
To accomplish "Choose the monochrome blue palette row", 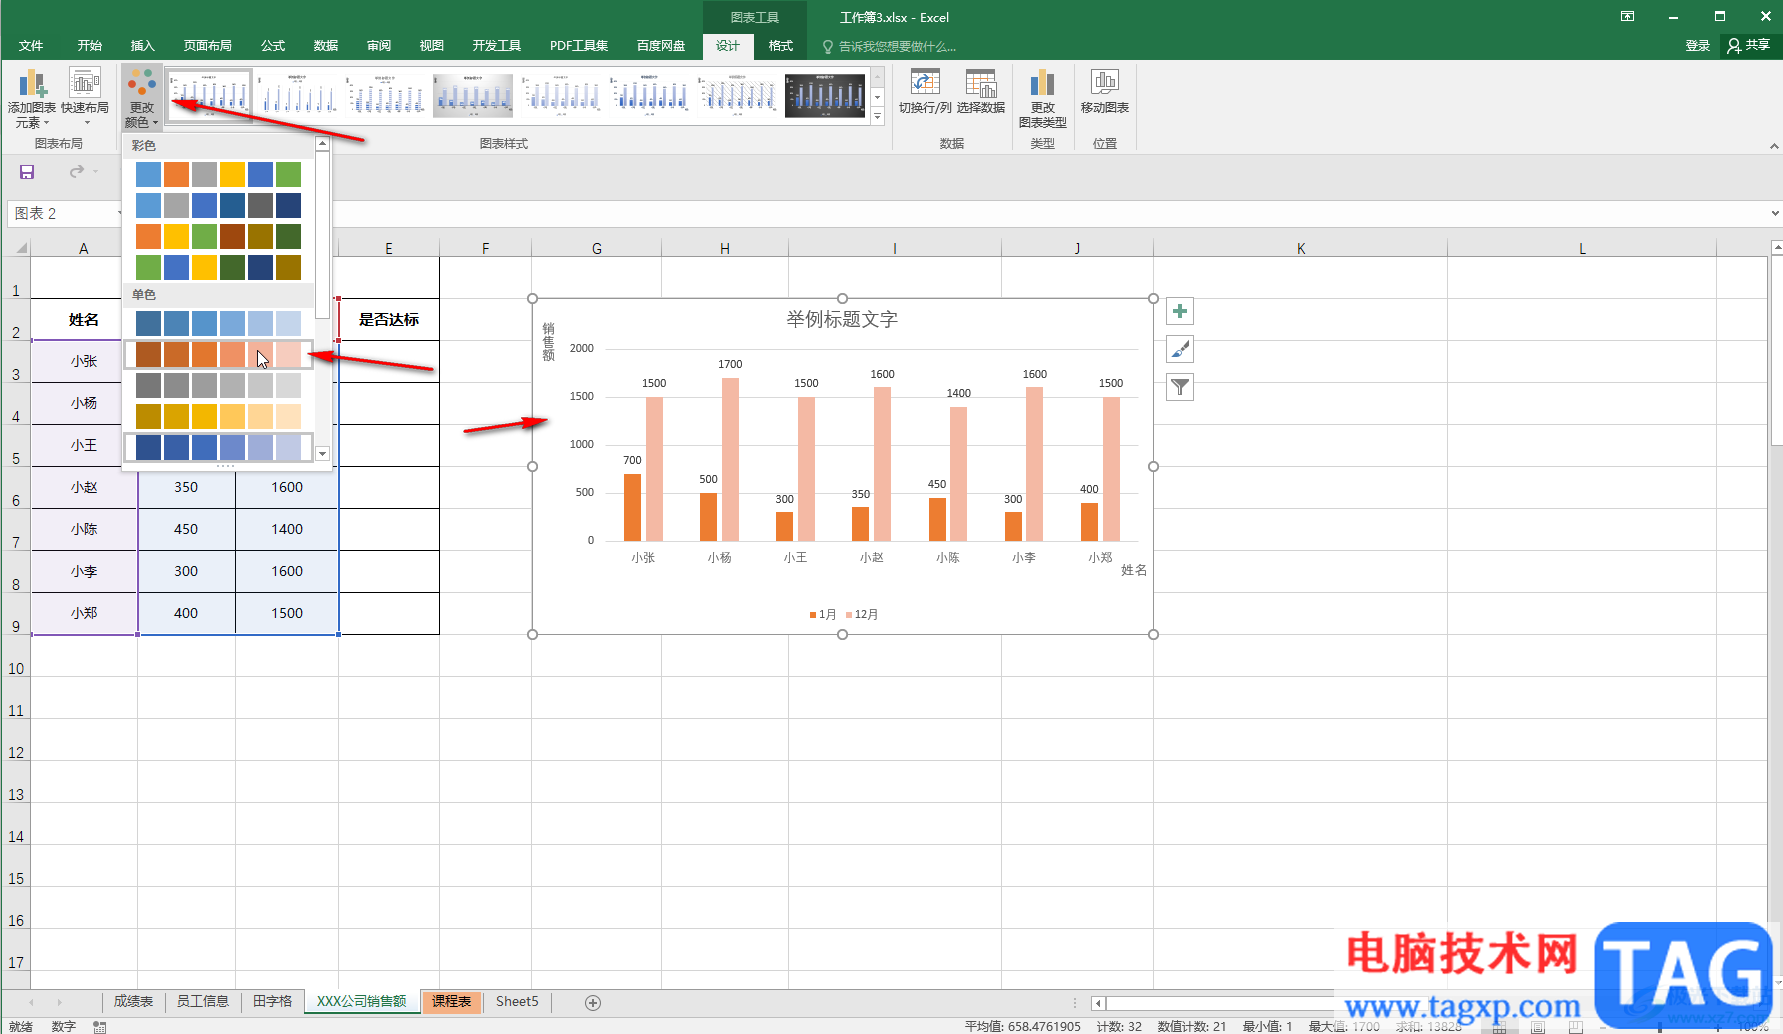I will pyautogui.click(x=218, y=323).
